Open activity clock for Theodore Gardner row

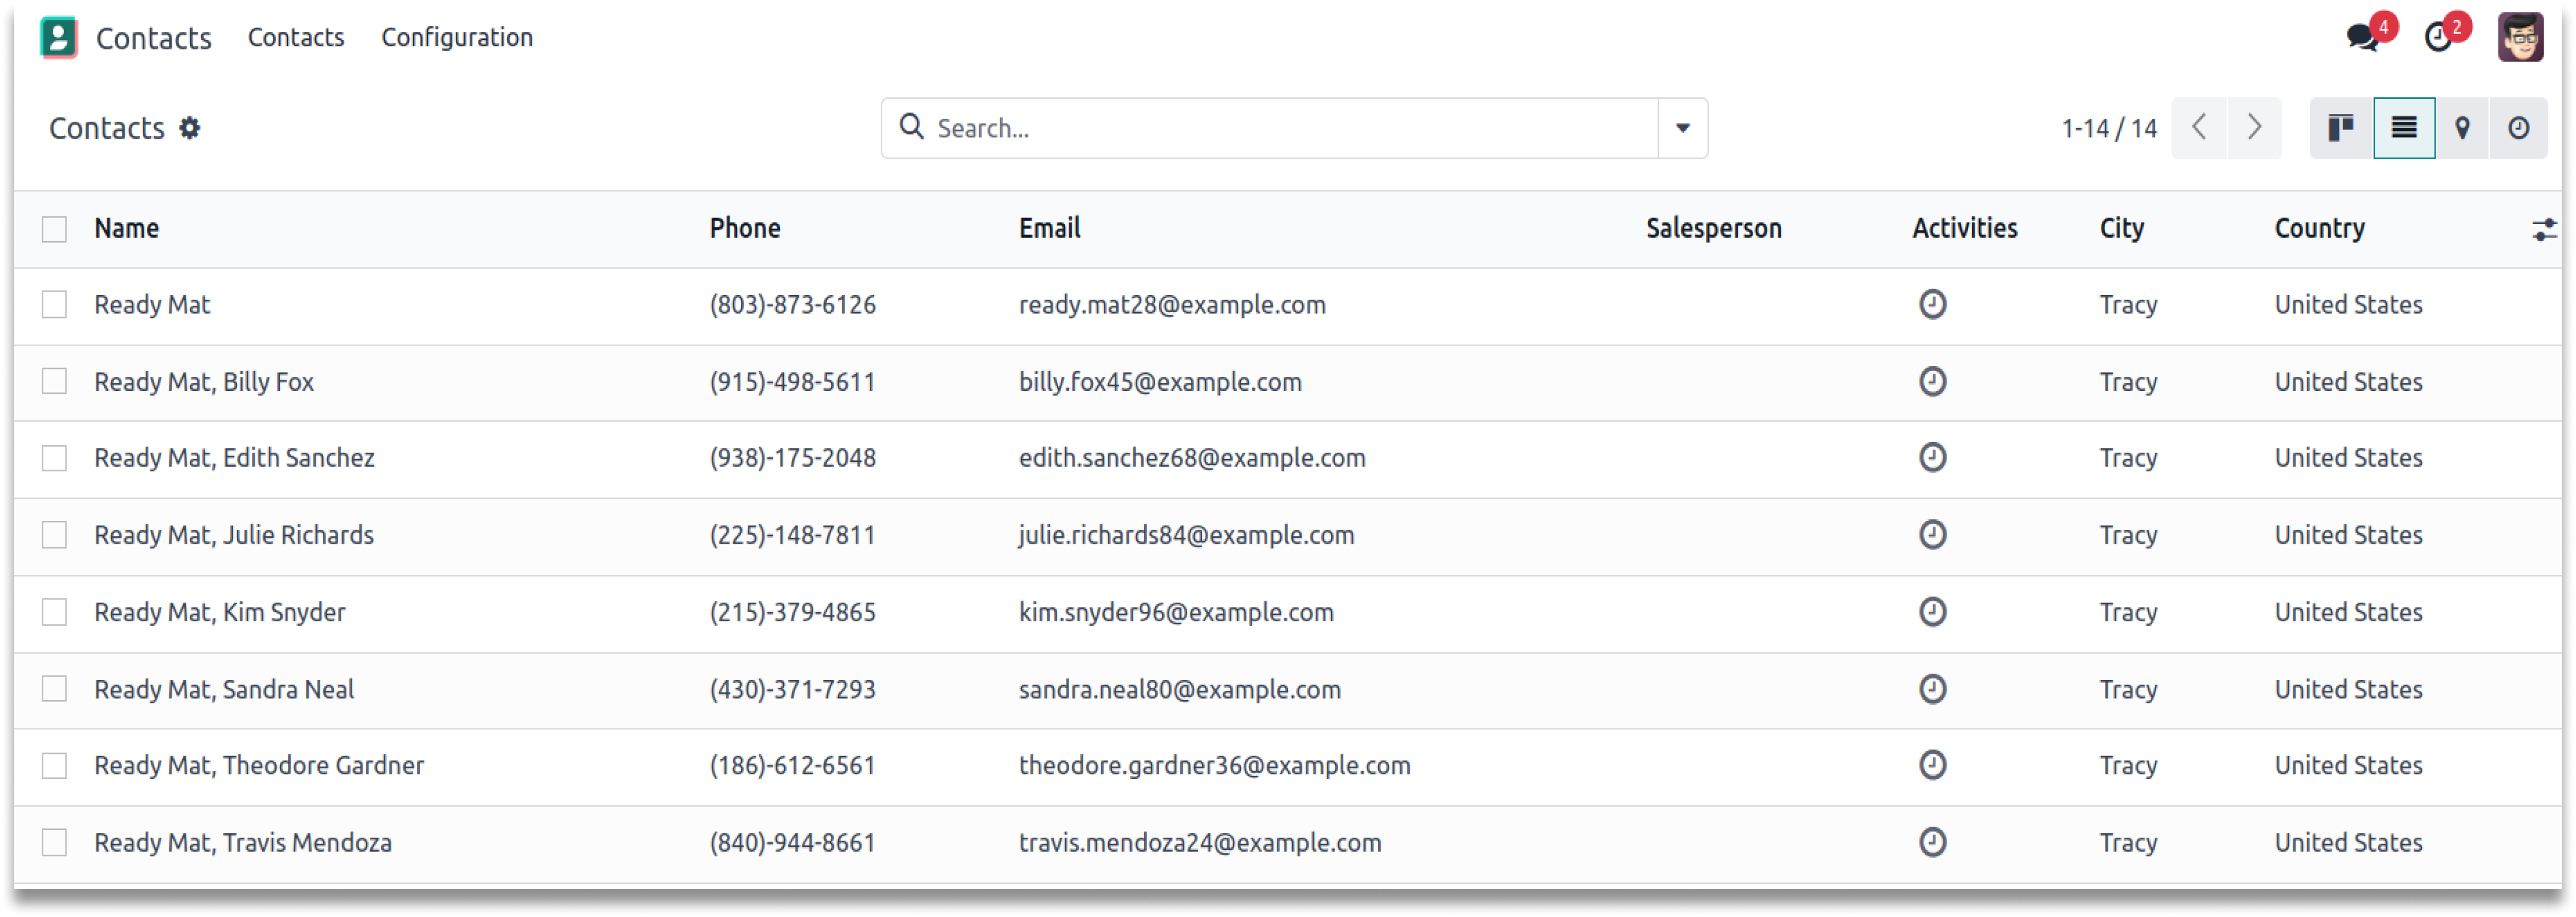pos(1932,766)
